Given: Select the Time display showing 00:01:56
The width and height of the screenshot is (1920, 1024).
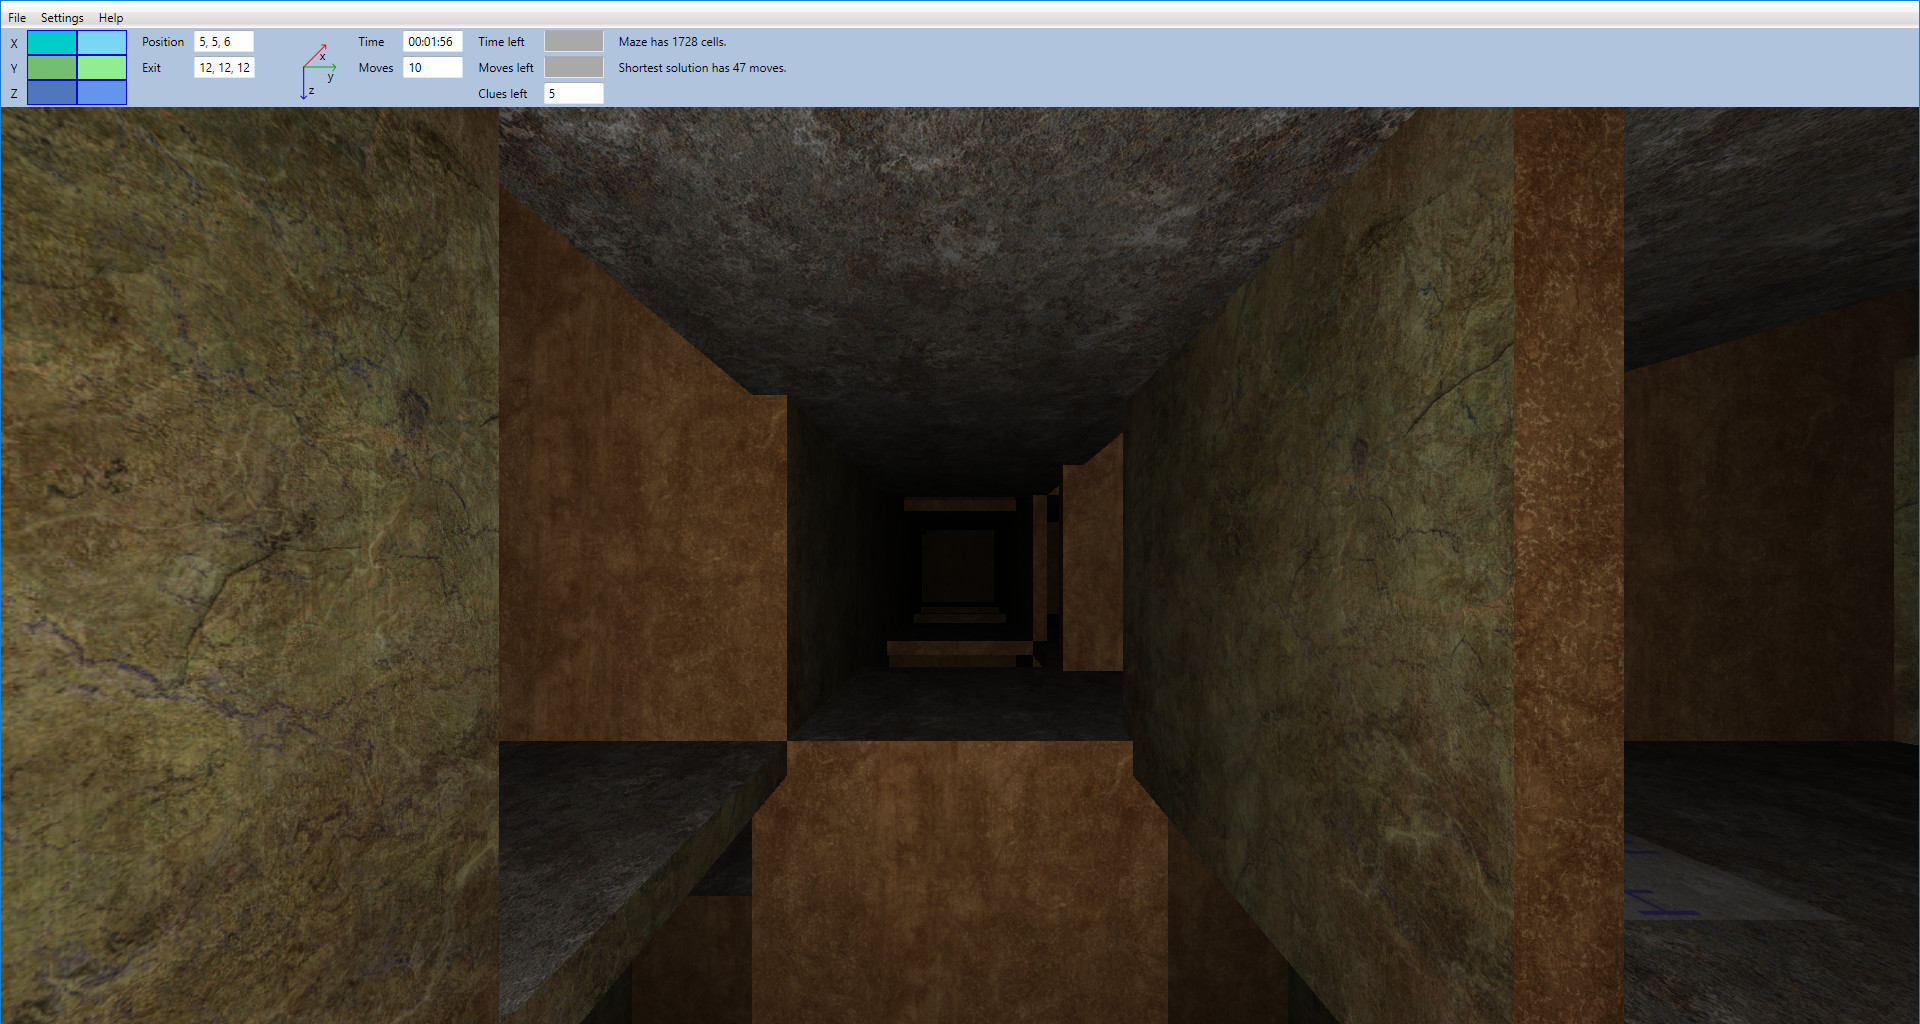Looking at the screenshot, I should tap(432, 42).
